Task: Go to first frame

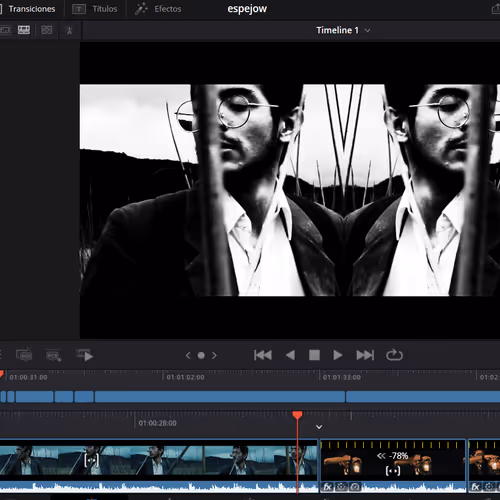Action: pyautogui.click(x=263, y=355)
